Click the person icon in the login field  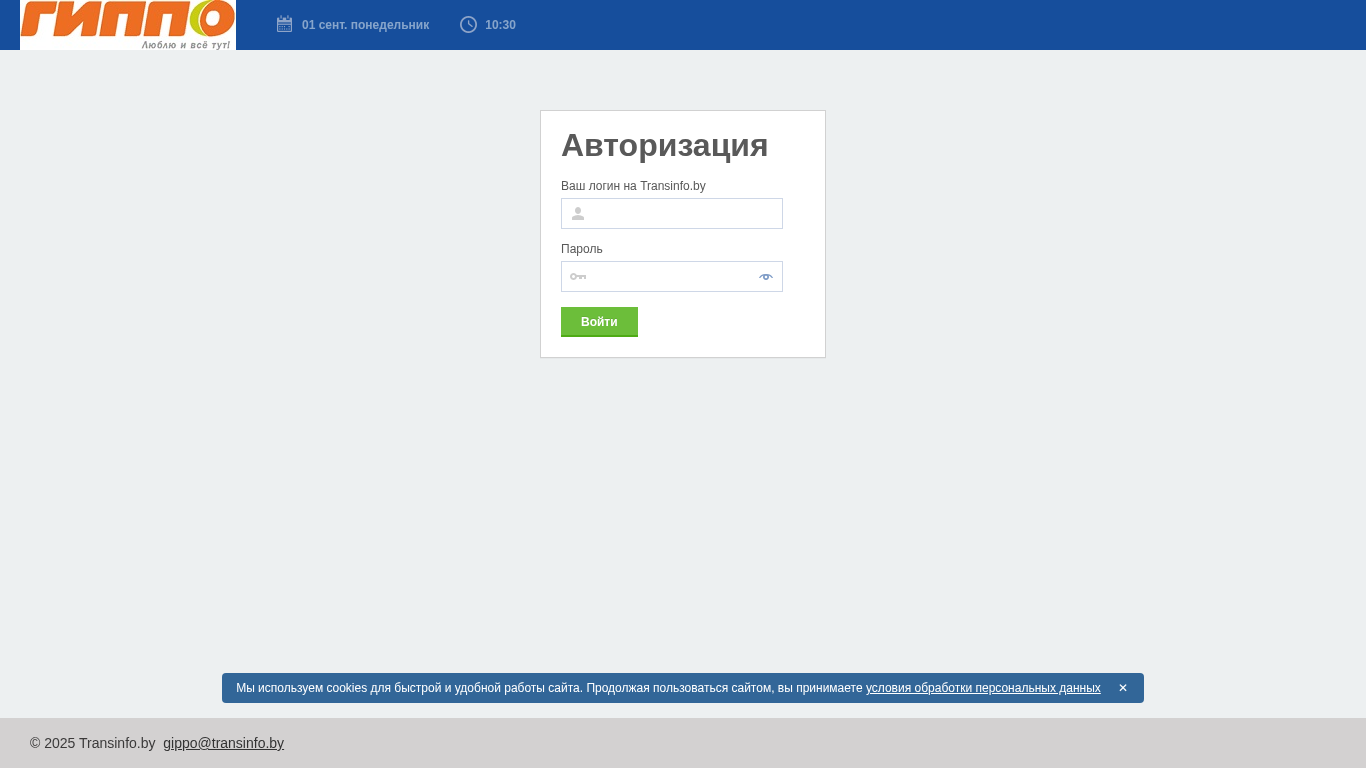tap(578, 213)
